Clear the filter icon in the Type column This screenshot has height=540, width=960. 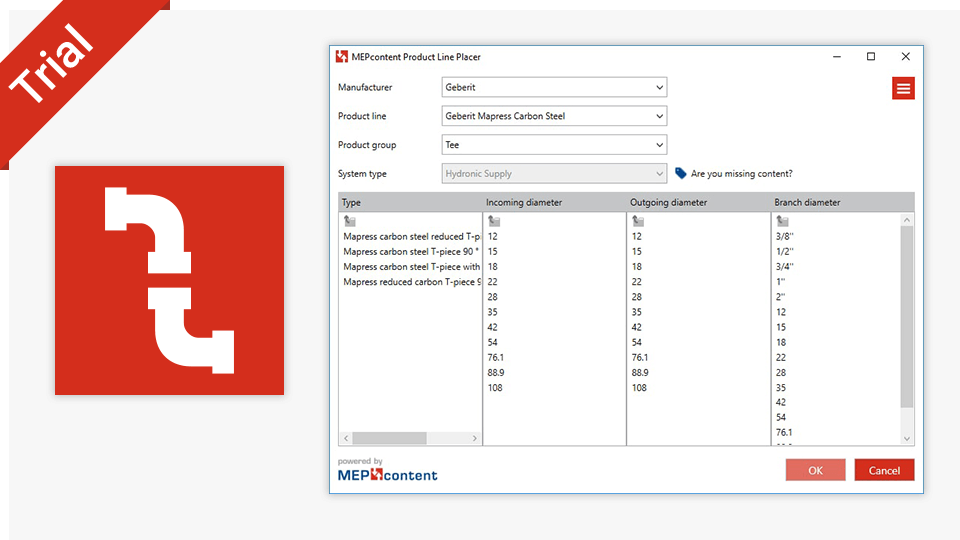350,220
